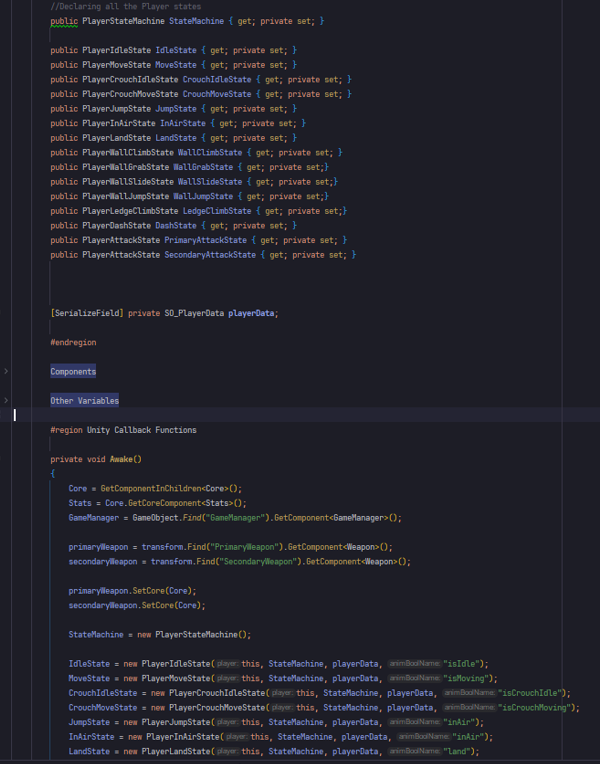Click the '#region Unity Callback Functions' line
Viewport: 600px width, 764px height.
coord(123,431)
